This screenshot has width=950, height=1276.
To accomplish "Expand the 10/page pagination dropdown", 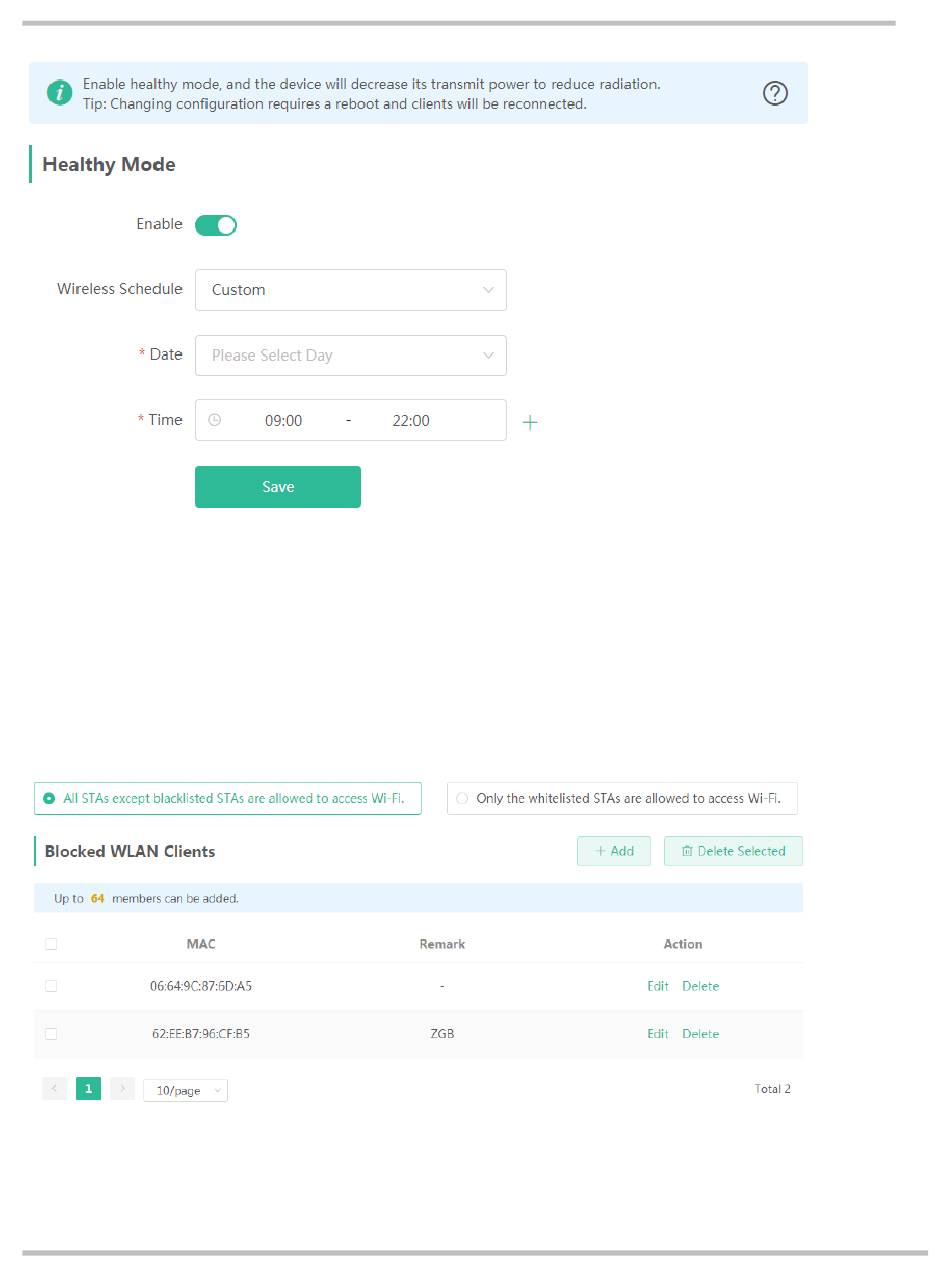I will (185, 1090).
